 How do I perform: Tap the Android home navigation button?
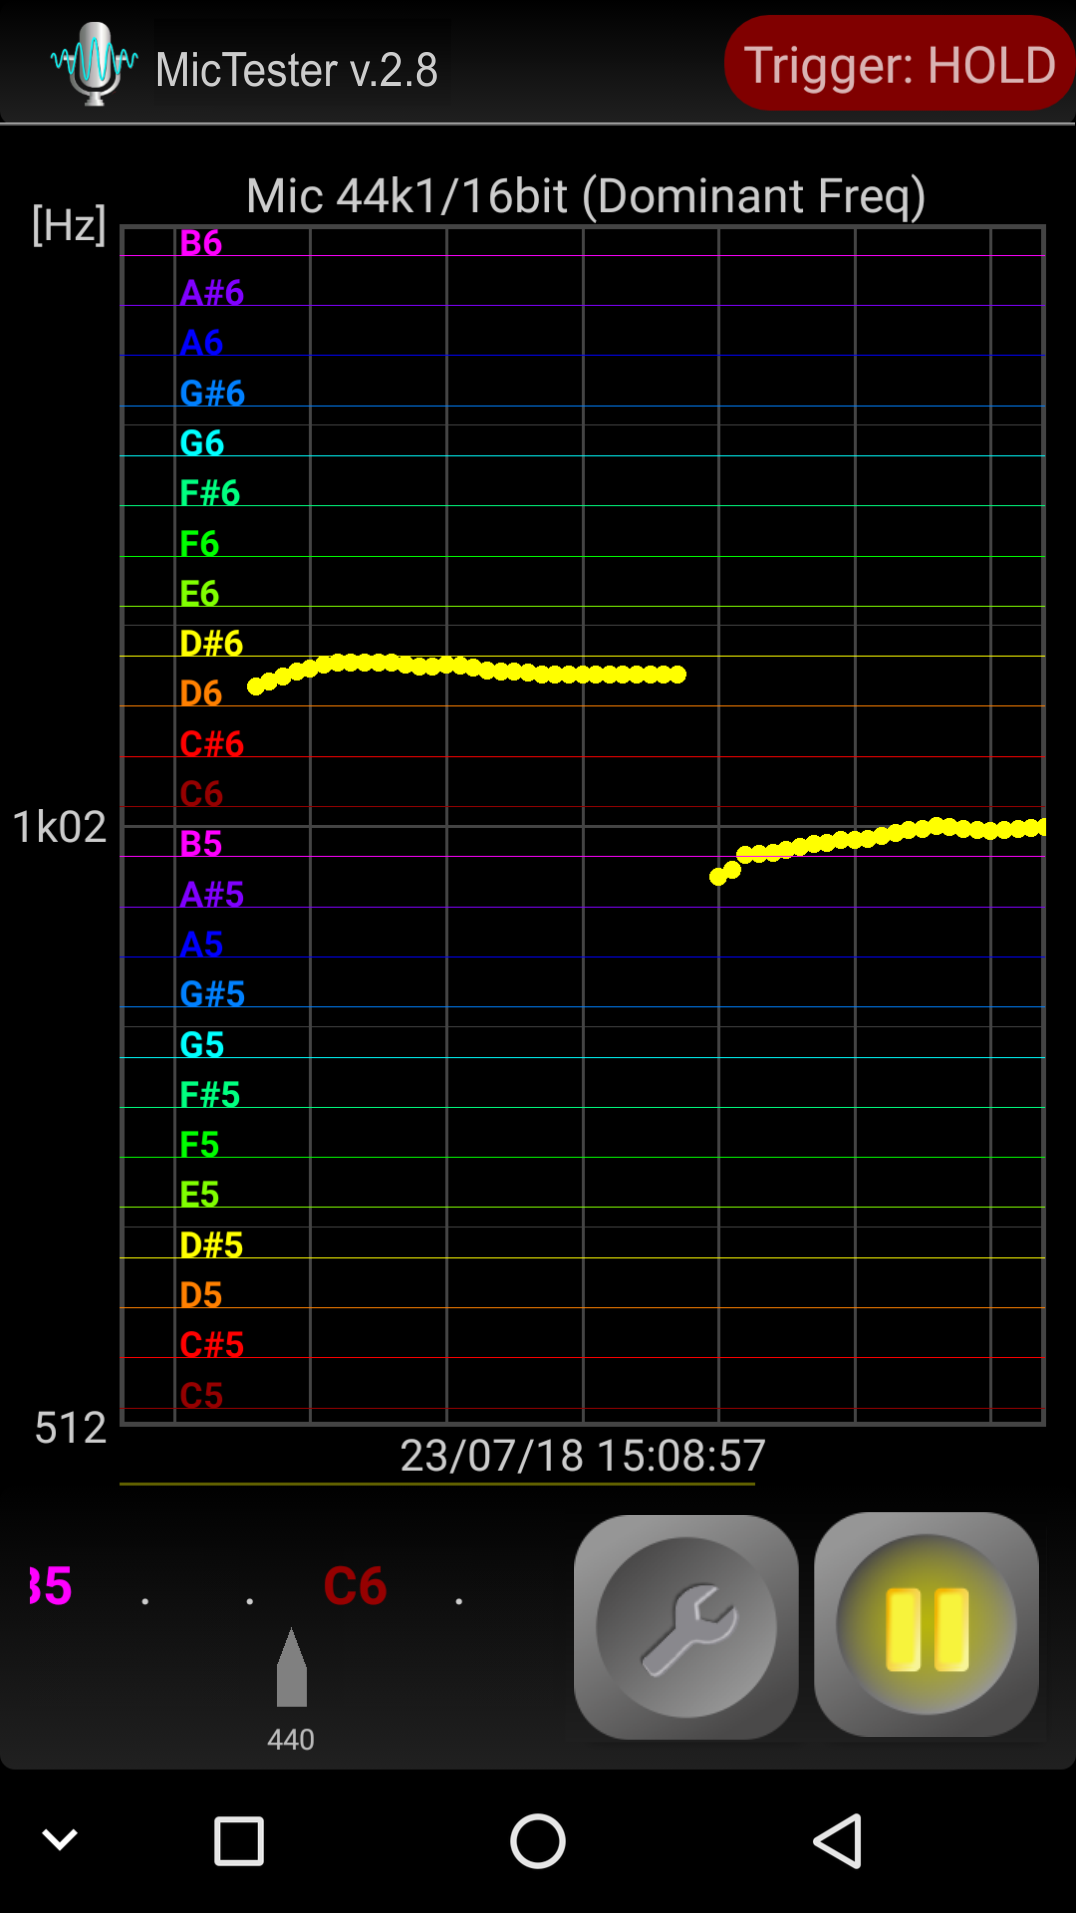538,1841
